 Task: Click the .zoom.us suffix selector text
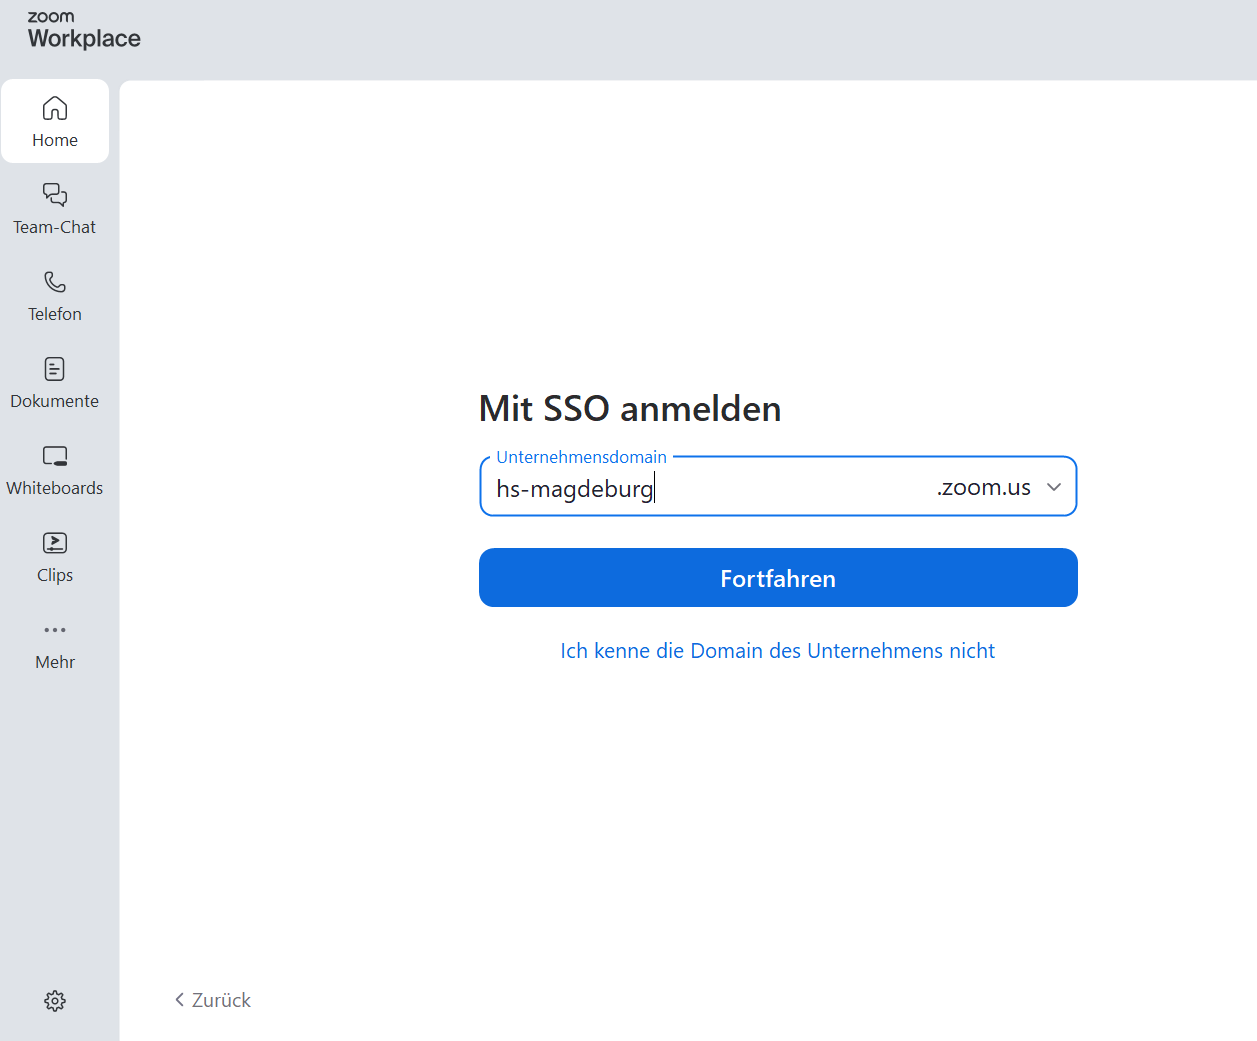(984, 487)
